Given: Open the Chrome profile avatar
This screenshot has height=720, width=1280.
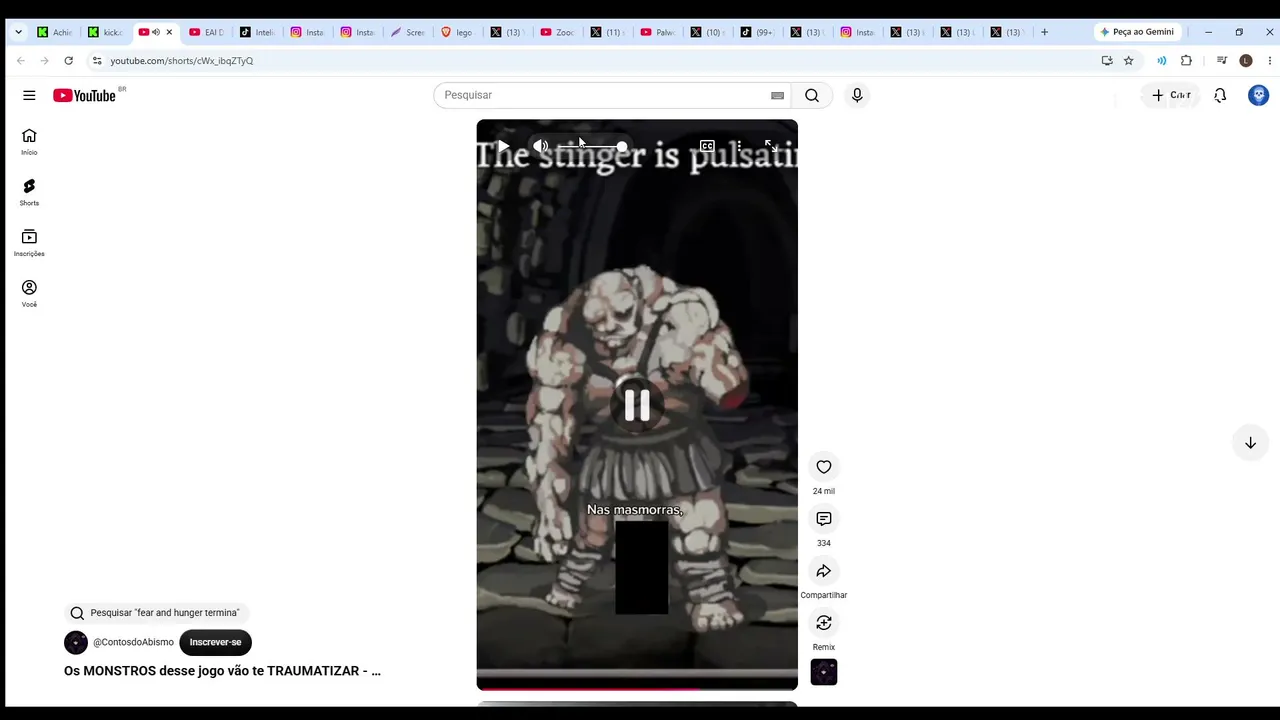Looking at the screenshot, I should pyautogui.click(x=1246, y=61).
